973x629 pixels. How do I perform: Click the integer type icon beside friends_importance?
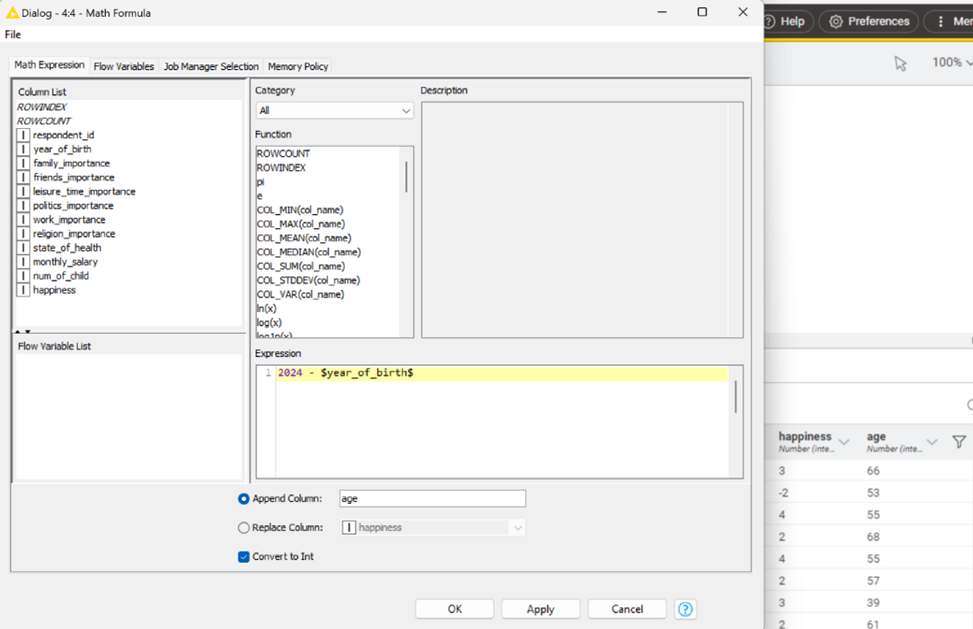(23, 177)
